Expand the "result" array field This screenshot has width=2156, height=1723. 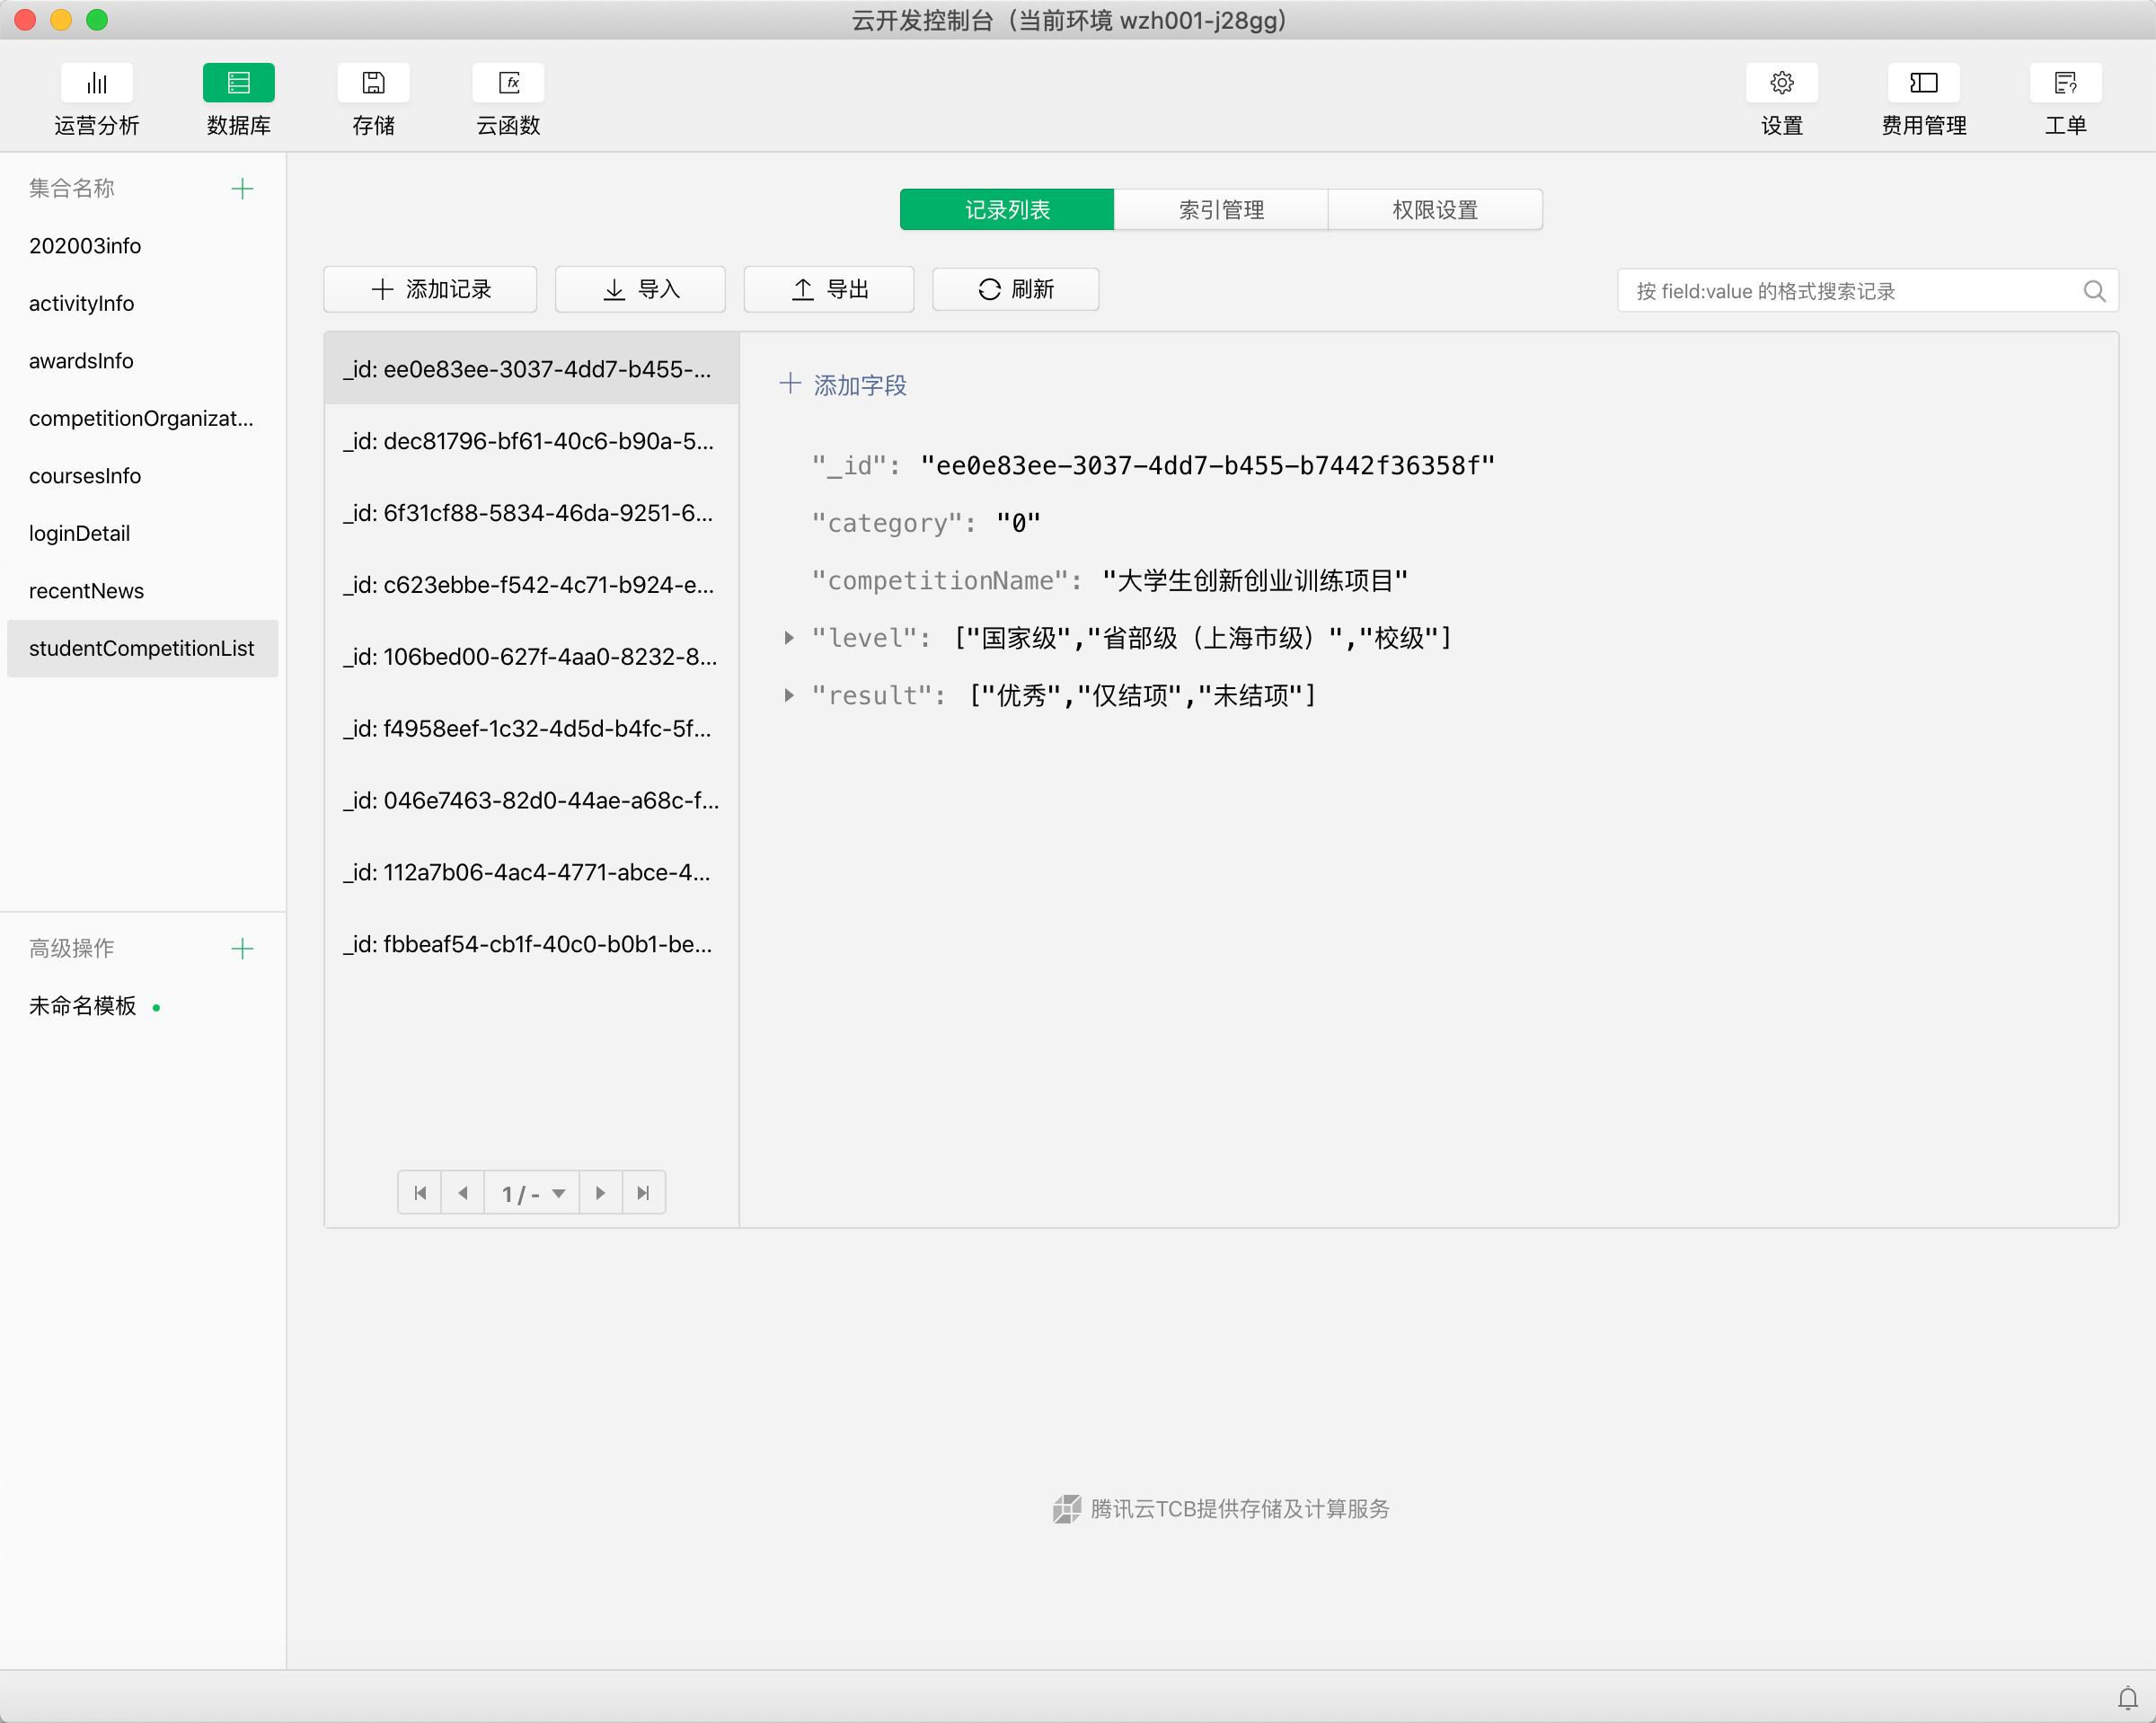click(x=789, y=695)
